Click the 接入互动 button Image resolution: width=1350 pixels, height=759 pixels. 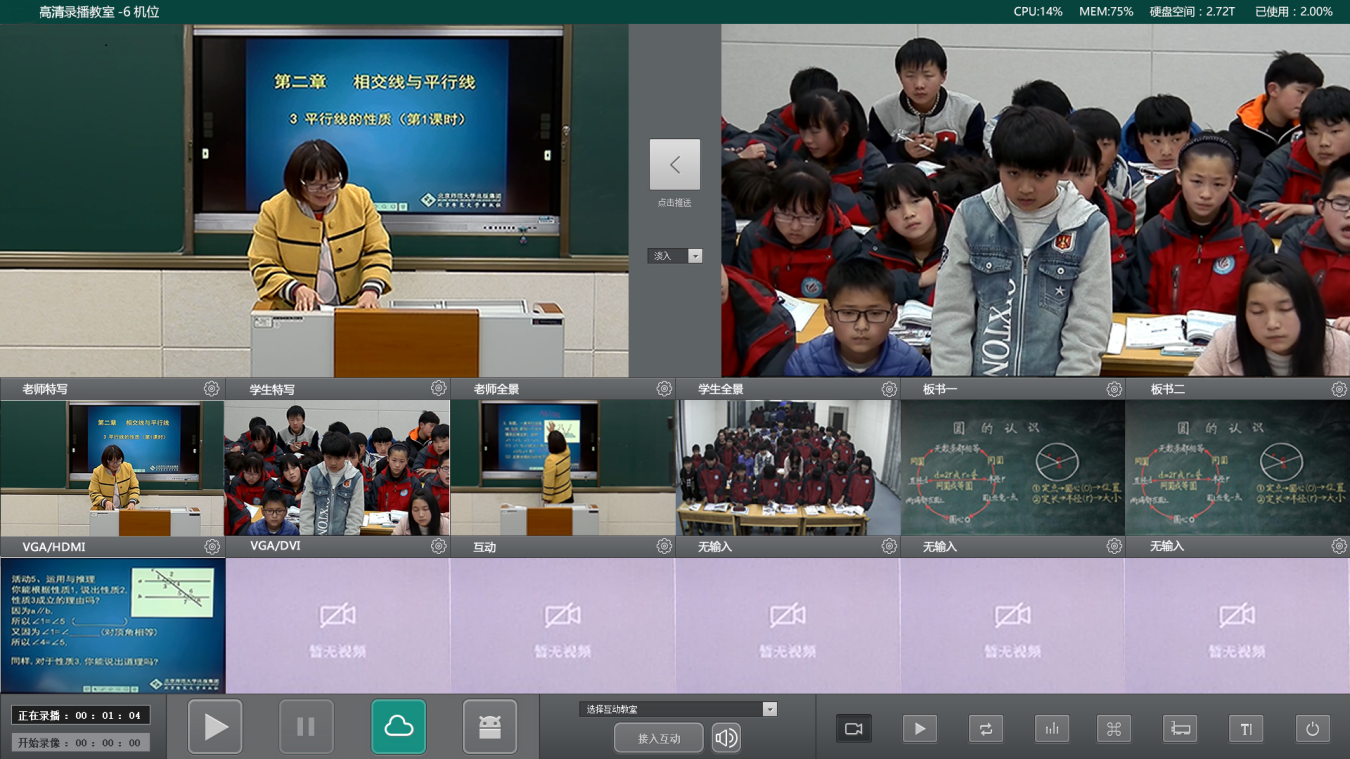(658, 738)
